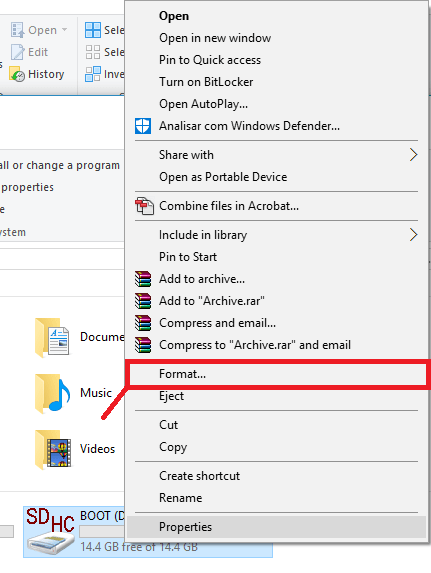Select the SDHC BOOT drive icon
Image resolution: width=431 pixels, height=573 pixels.
coord(50,531)
